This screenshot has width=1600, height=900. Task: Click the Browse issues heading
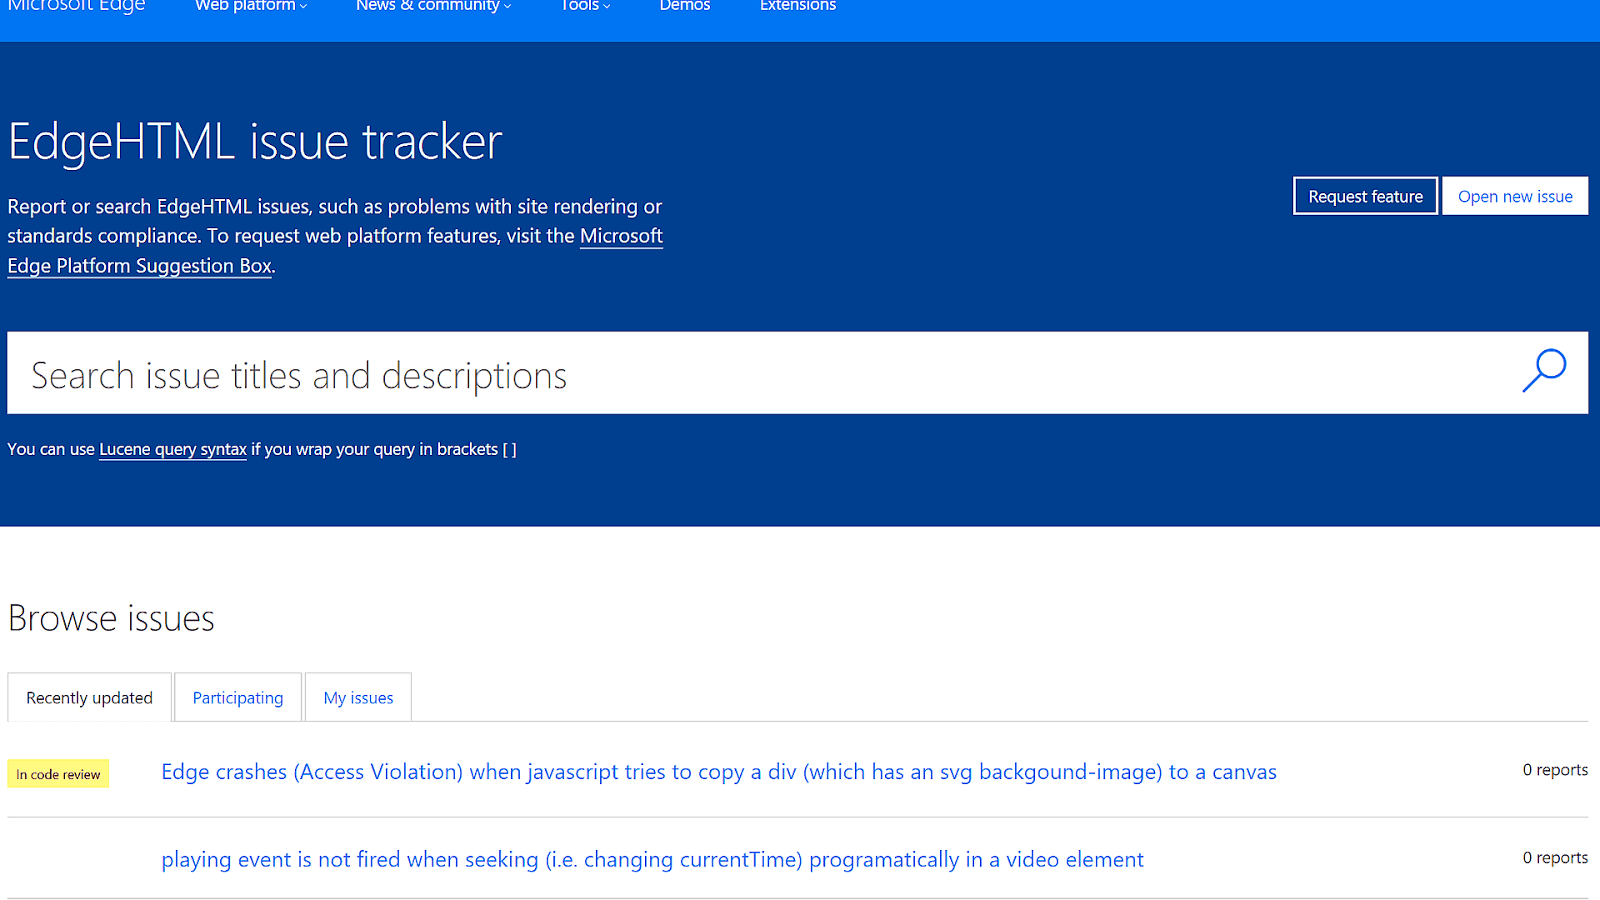(x=111, y=619)
